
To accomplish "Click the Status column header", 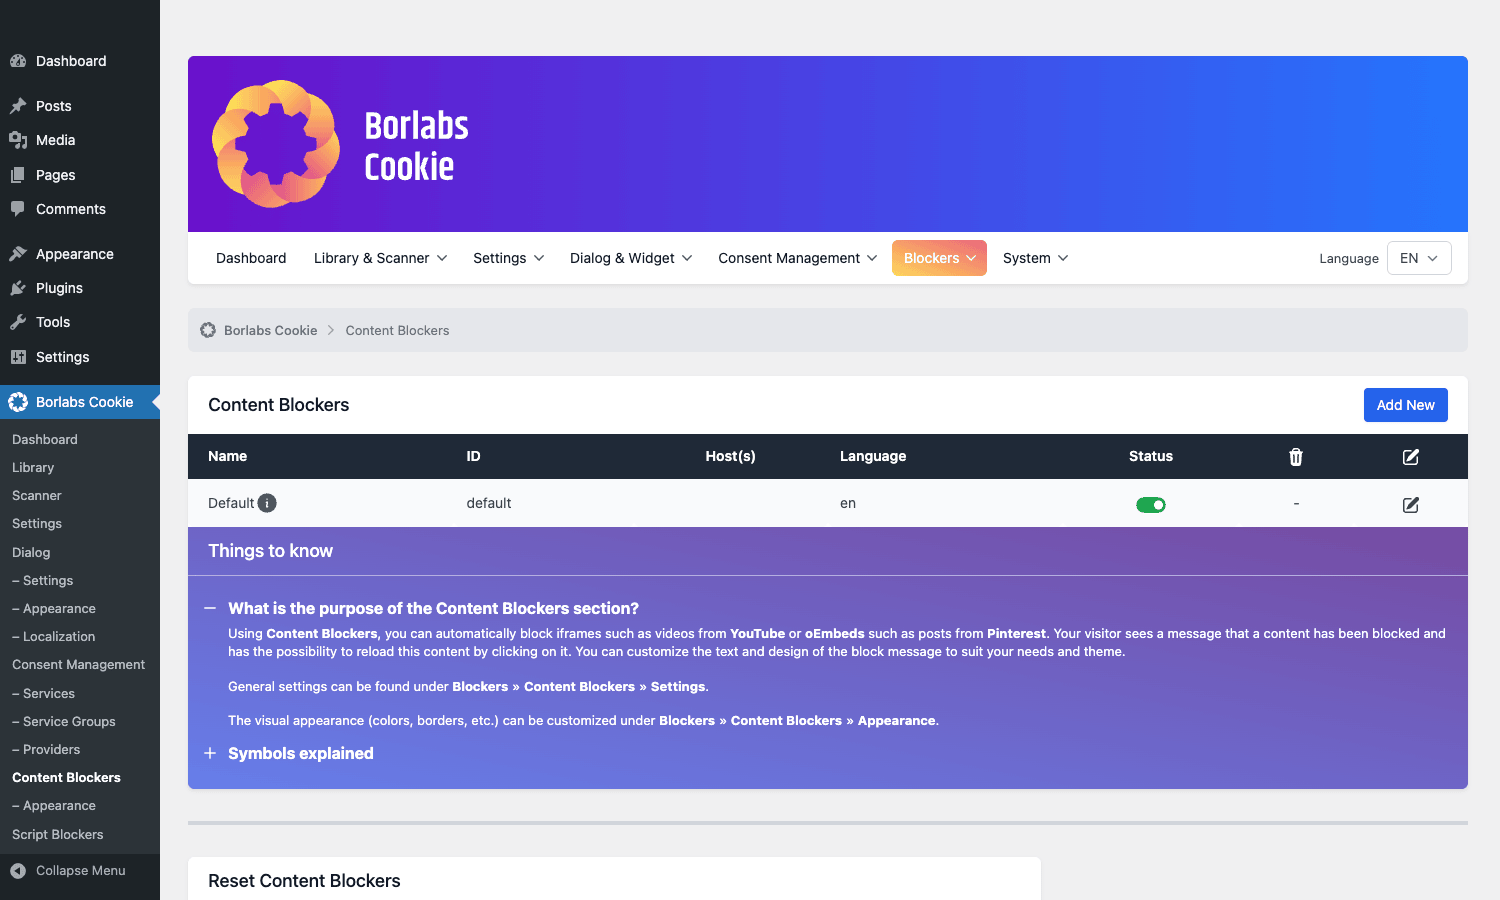I will point(1151,456).
